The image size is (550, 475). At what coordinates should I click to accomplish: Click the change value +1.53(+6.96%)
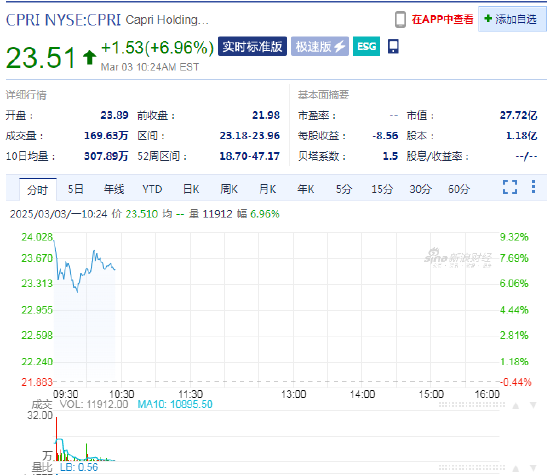click(x=157, y=48)
